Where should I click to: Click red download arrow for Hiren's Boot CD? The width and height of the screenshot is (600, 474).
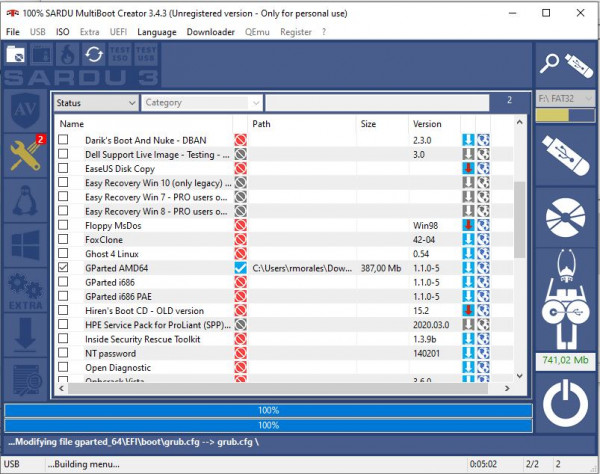pos(468,310)
